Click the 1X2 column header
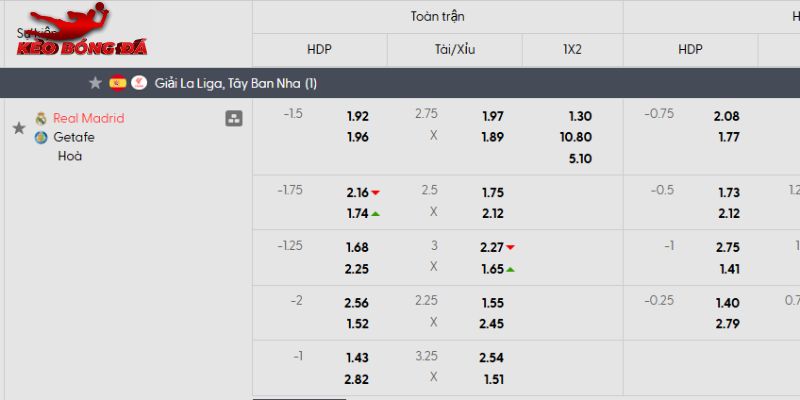Viewport: 800px width, 400px height. pos(572,49)
